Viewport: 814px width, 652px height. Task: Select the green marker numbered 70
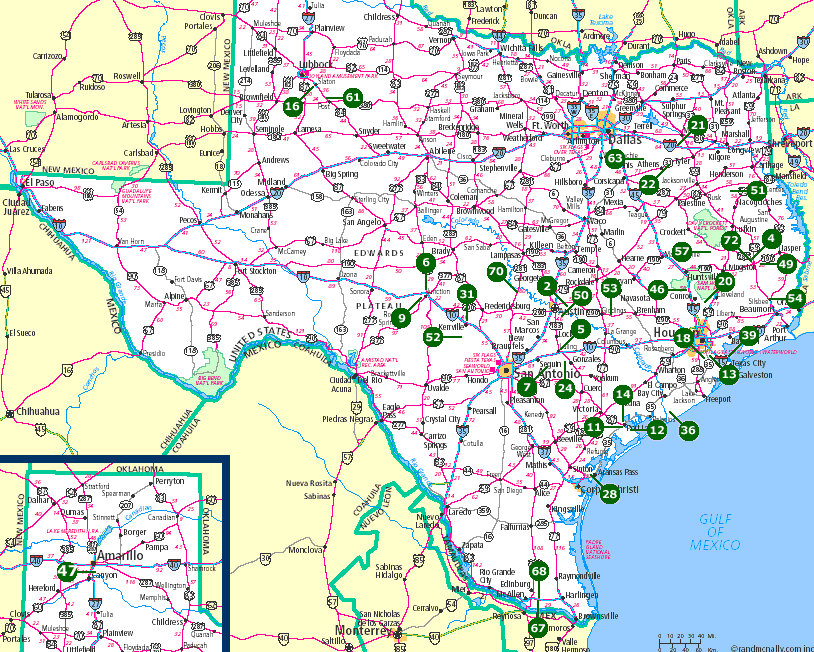[x=496, y=271]
